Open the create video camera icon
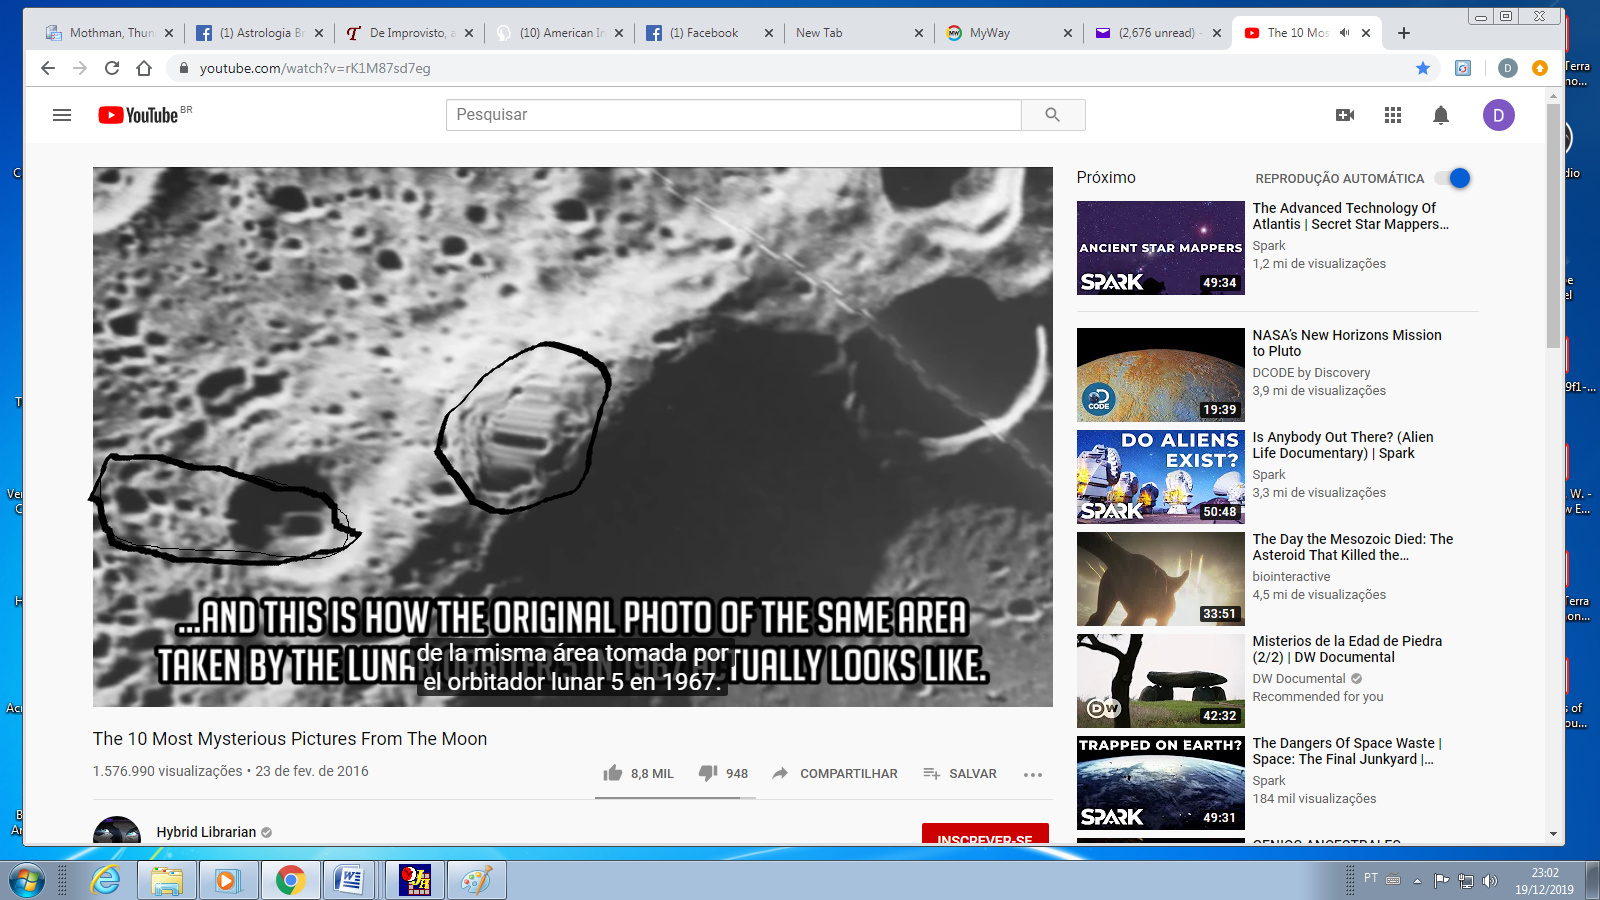 coord(1345,115)
